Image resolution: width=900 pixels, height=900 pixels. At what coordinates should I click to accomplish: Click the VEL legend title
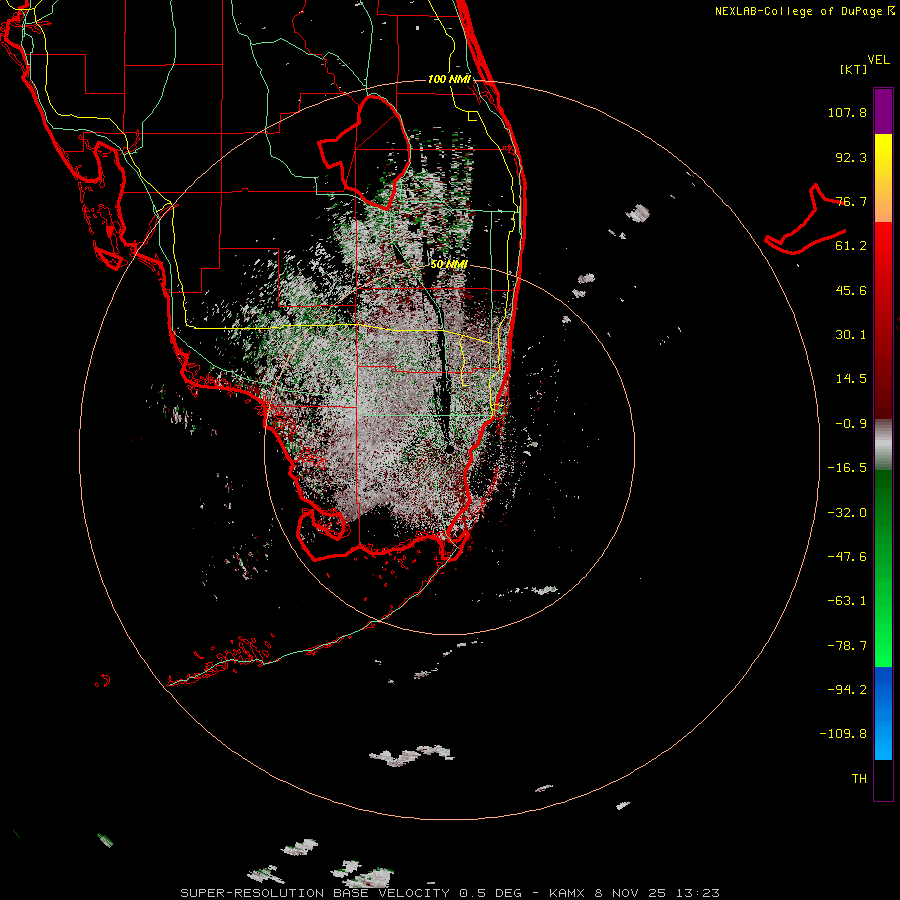pyautogui.click(x=878, y=60)
